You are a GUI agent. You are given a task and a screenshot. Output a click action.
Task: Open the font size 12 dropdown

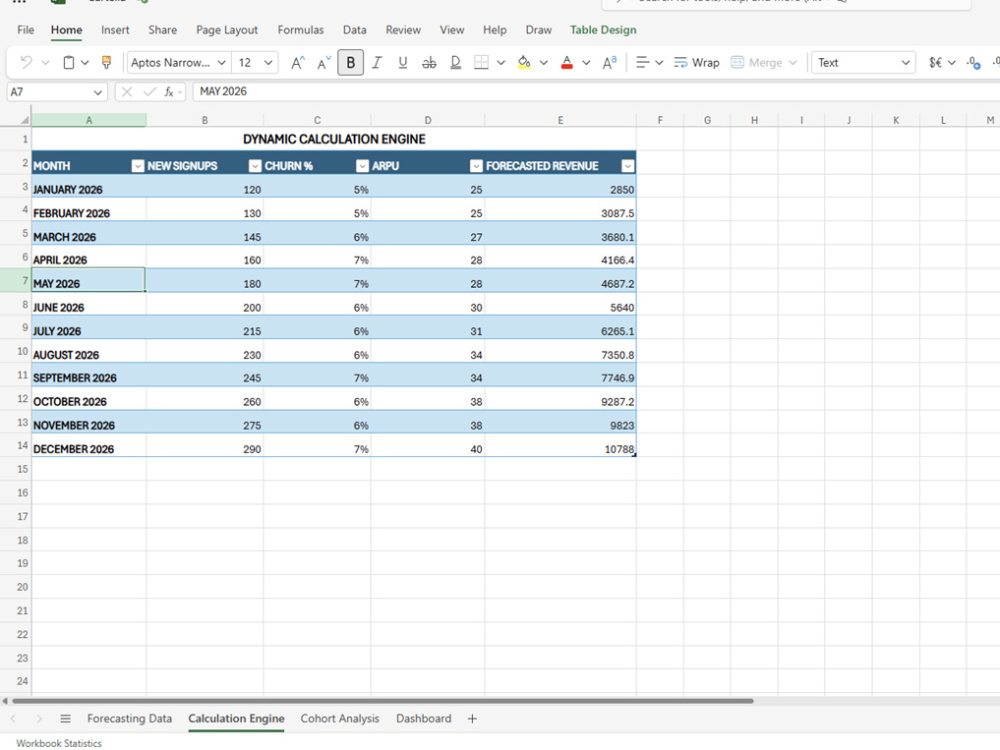point(268,62)
